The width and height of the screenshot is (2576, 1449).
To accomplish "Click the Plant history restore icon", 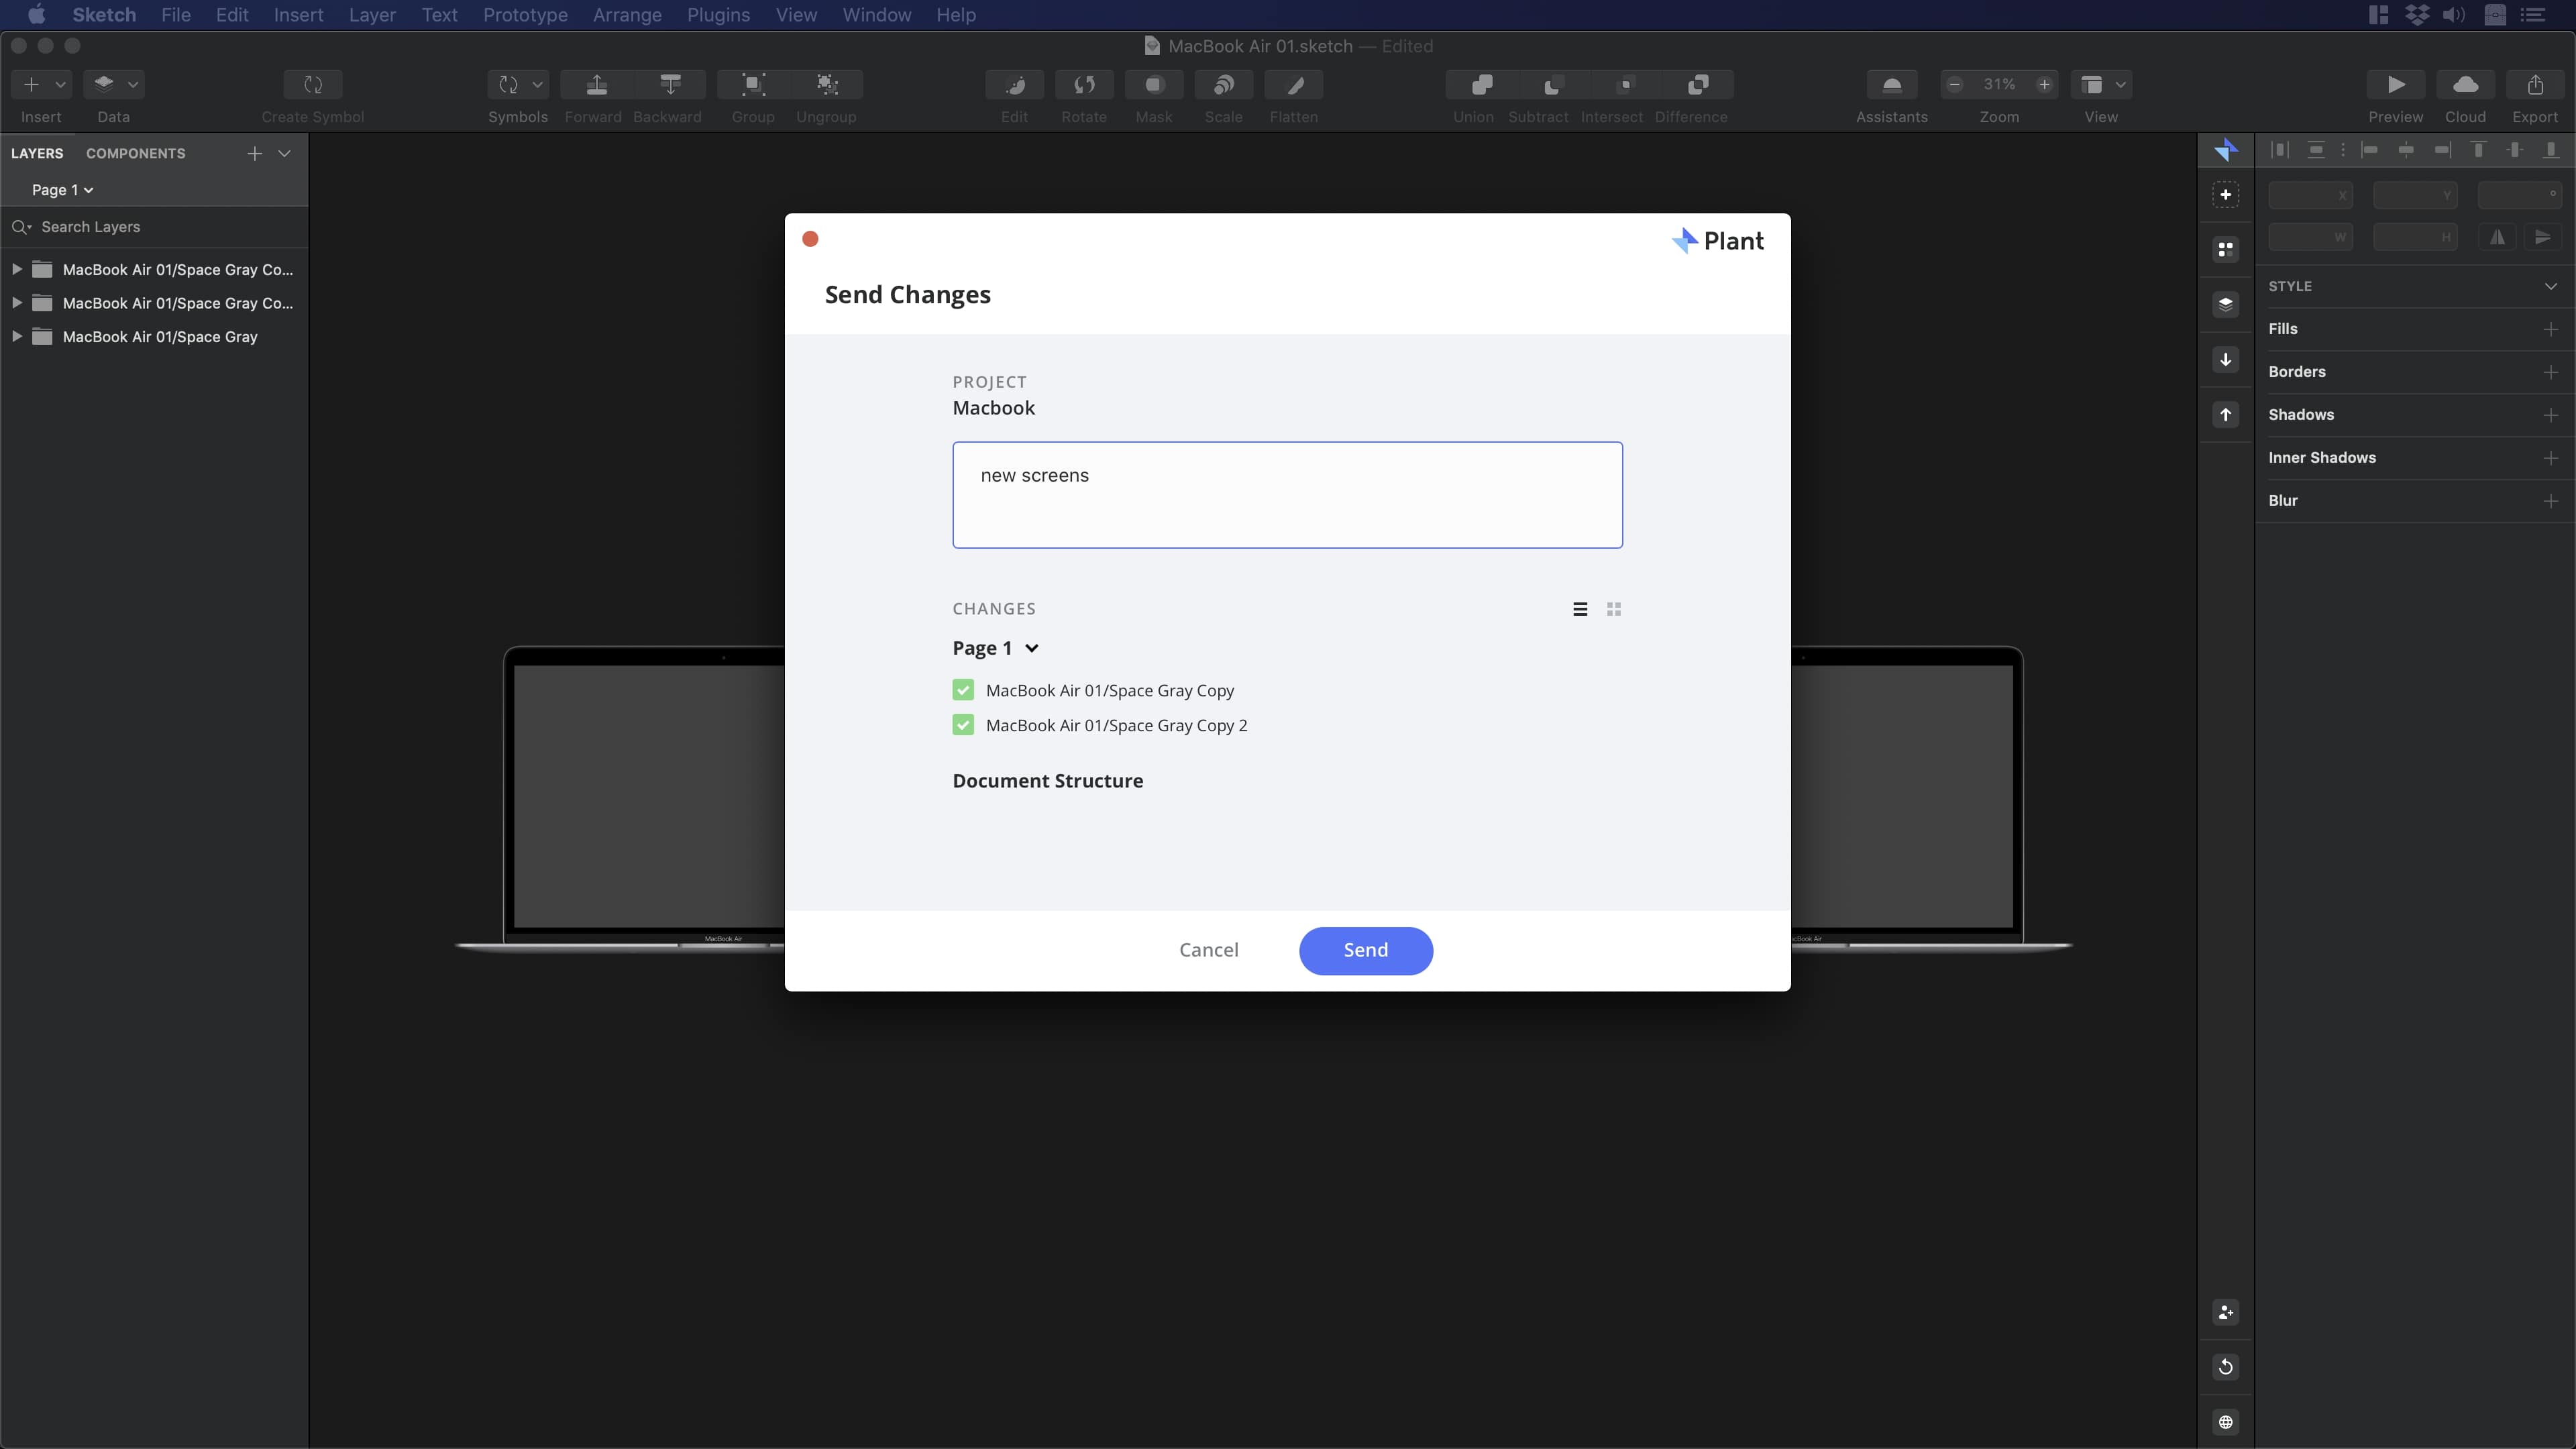I will pos(2225,1367).
